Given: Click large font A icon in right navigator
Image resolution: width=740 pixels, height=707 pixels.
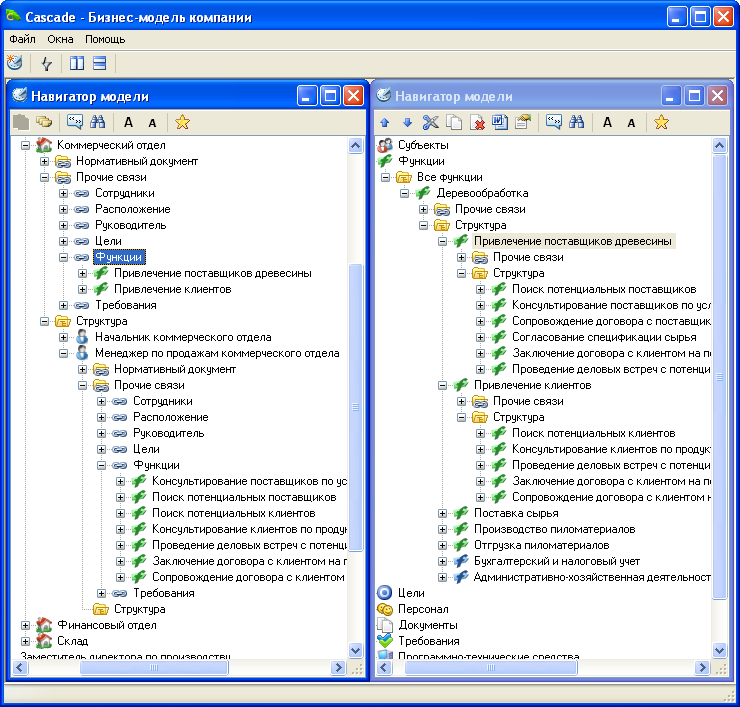Looking at the screenshot, I should [607, 123].
